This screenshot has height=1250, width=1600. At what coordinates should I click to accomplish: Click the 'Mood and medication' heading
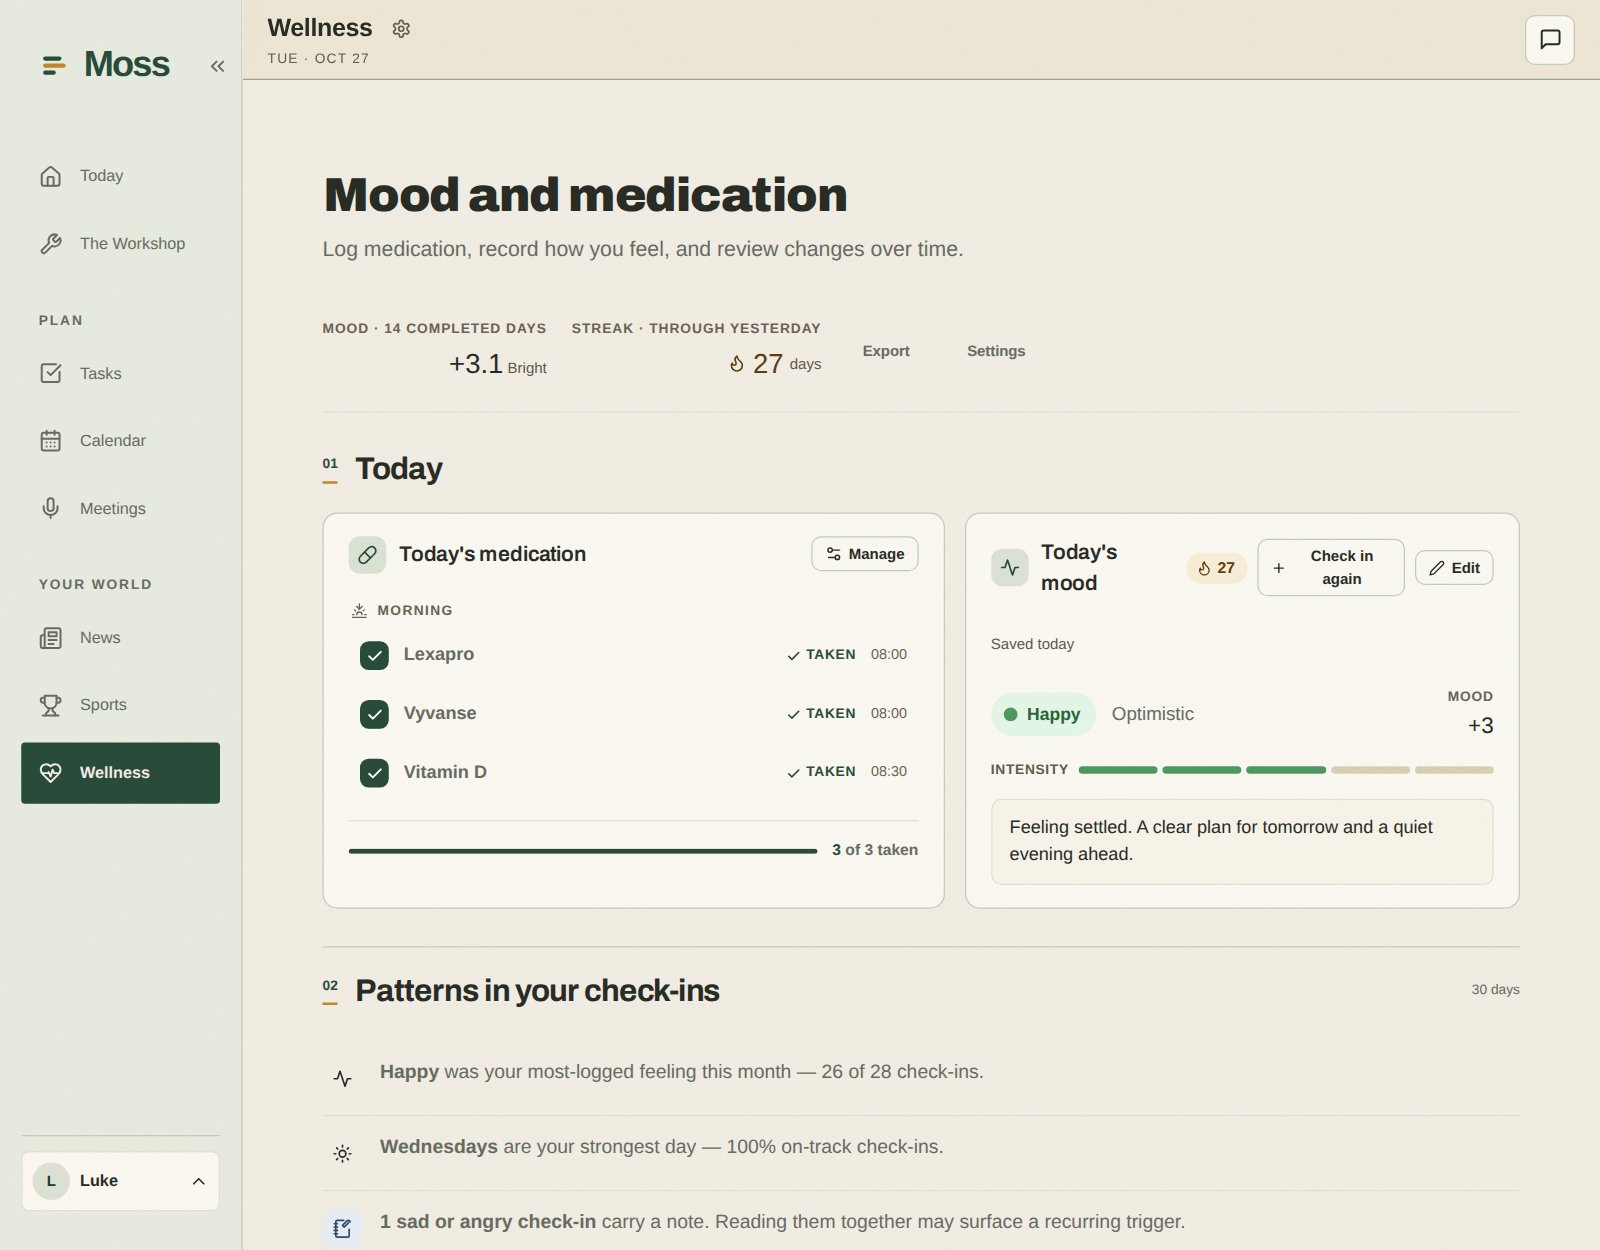click(586, 195)
